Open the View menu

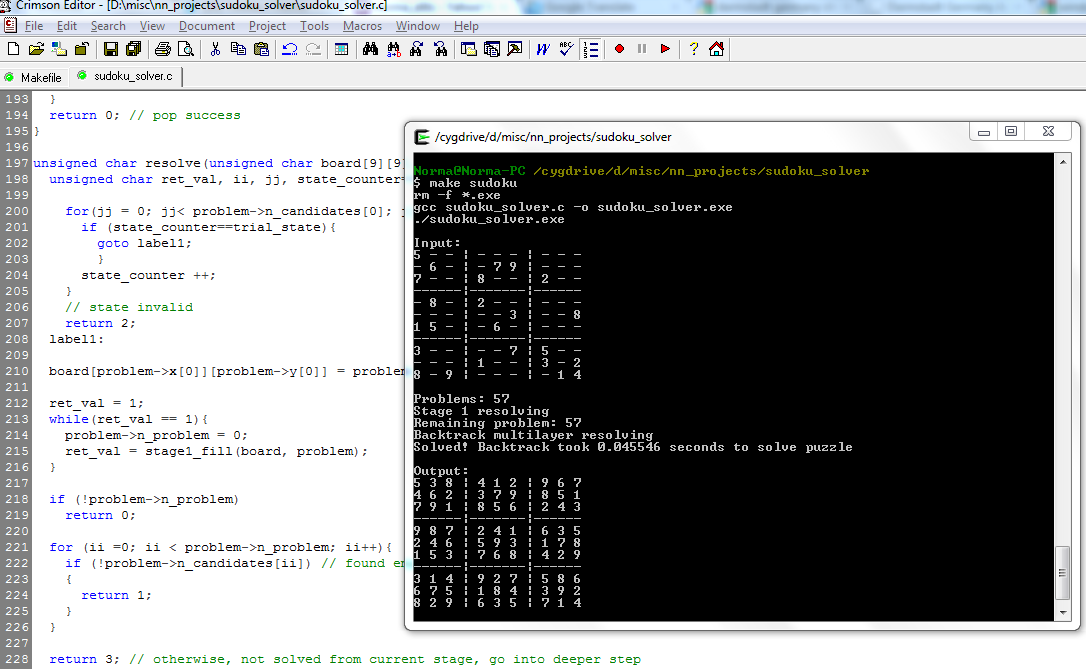point(152,26)
